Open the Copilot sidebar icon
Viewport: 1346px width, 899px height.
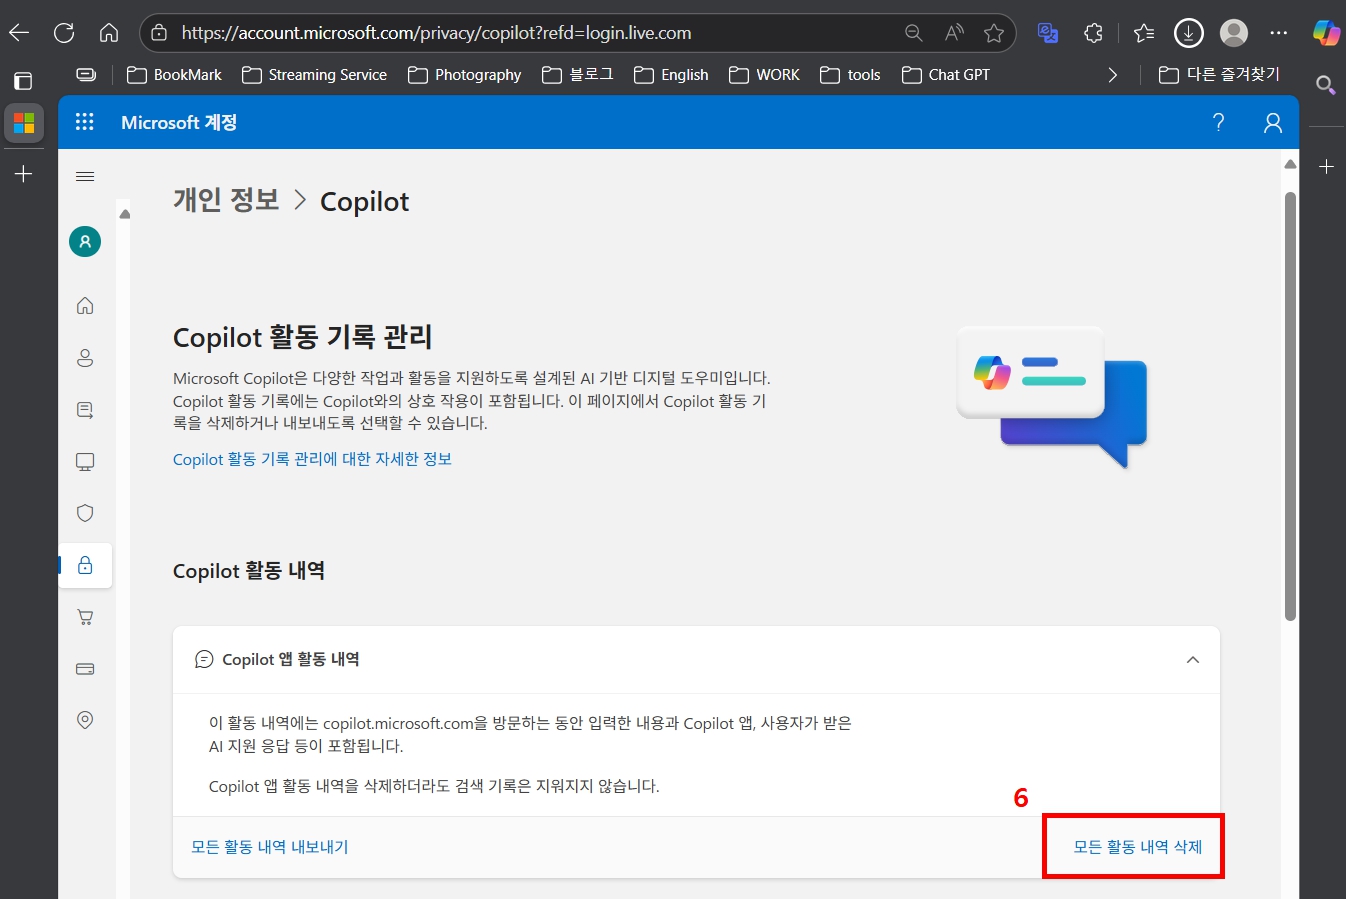point(1326,33)
